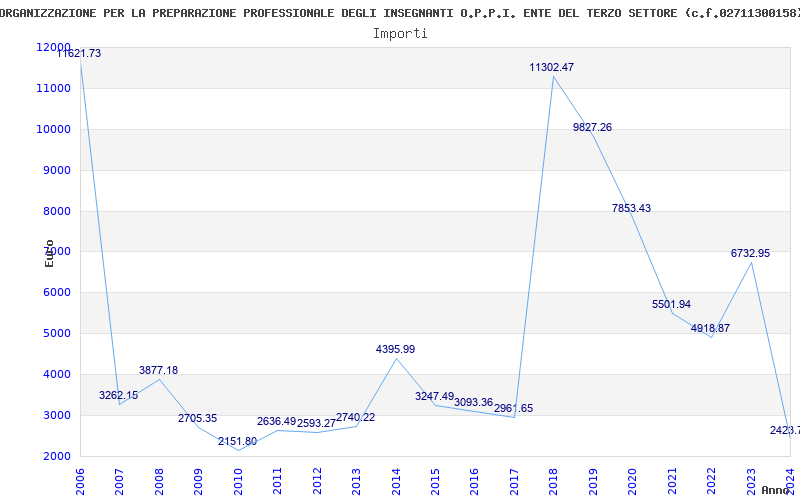Click the 4395.99 data label
800x500 pixels.
(395, 349)
